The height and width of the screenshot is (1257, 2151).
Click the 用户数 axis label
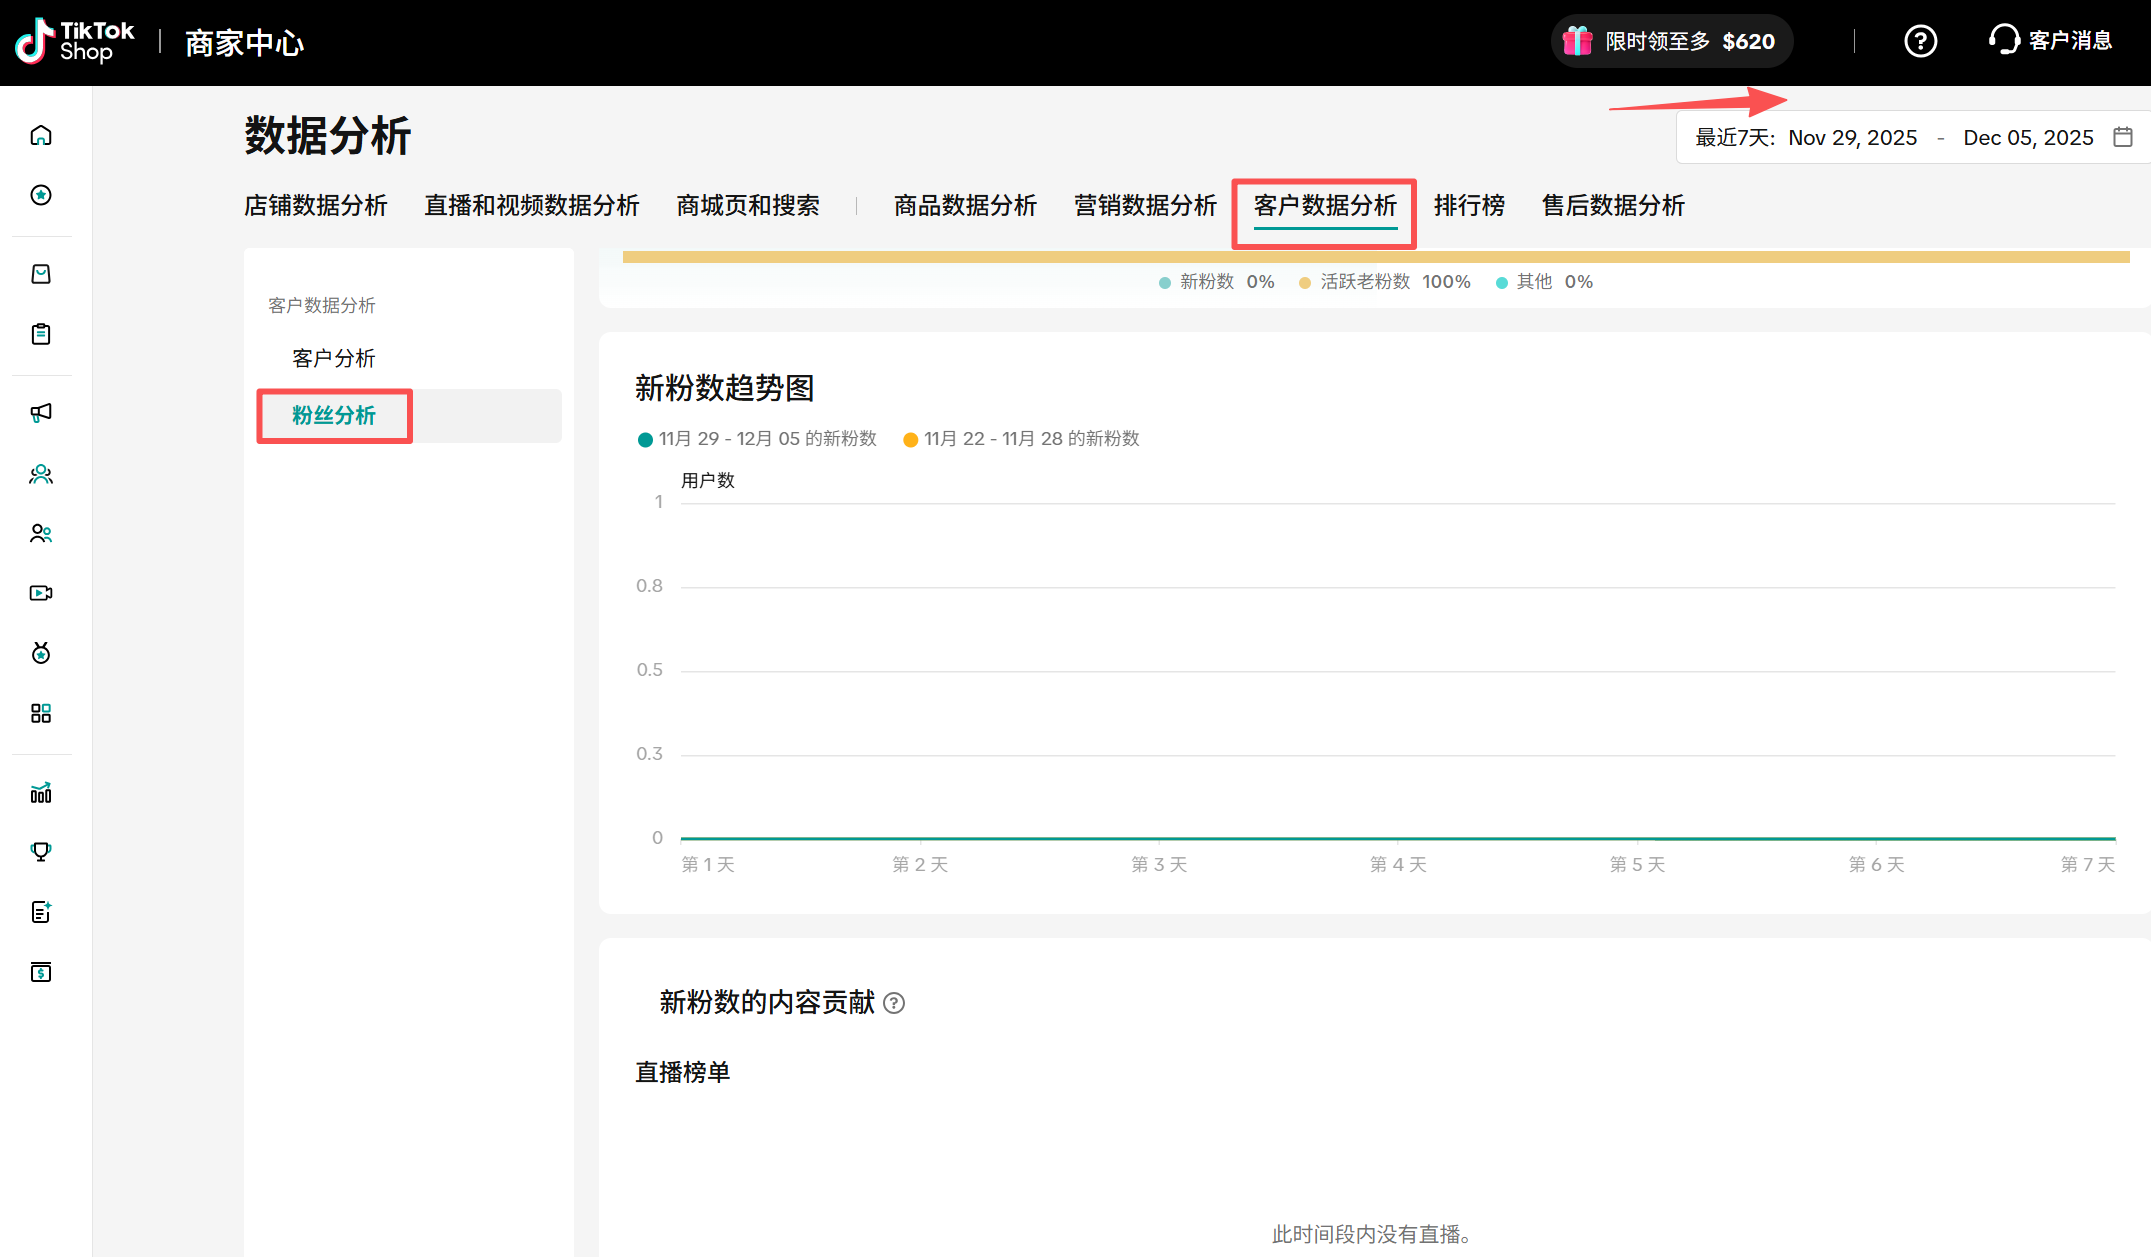pyautogui.click(x=708, y=481)
